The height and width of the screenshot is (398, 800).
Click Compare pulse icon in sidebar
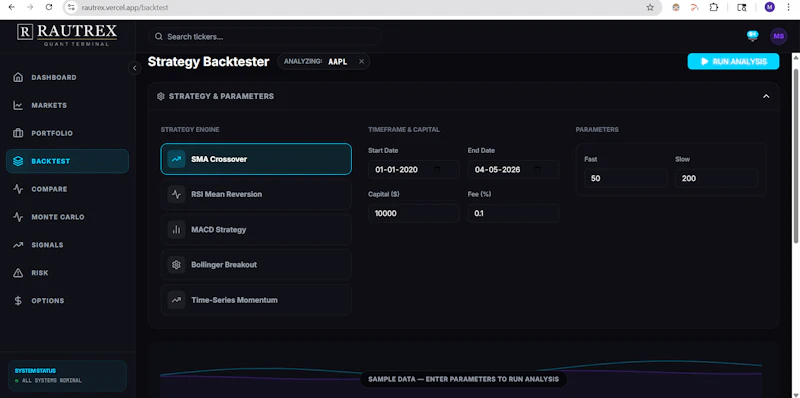coord(18,189)
